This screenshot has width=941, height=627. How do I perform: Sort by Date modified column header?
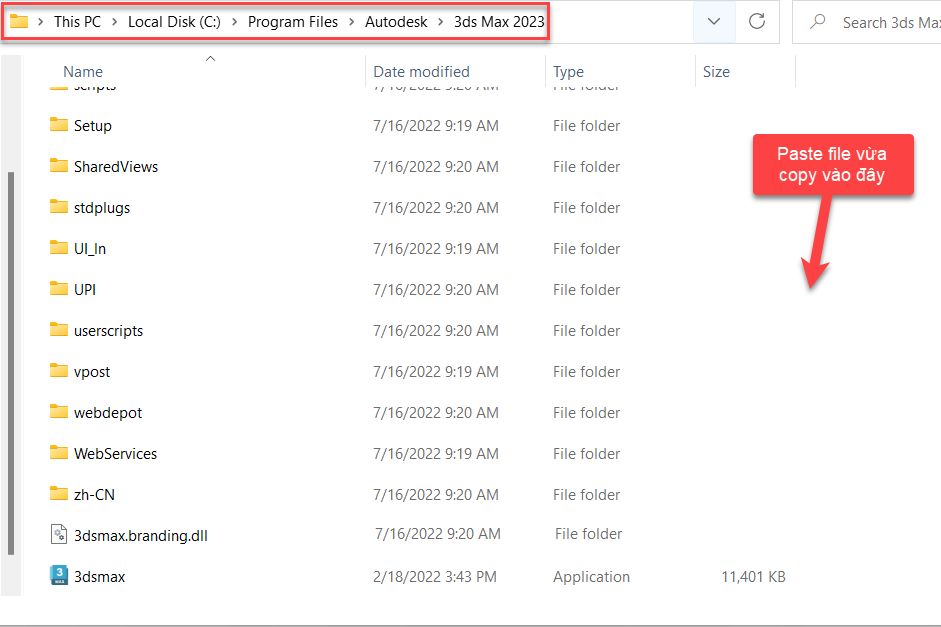421,72
